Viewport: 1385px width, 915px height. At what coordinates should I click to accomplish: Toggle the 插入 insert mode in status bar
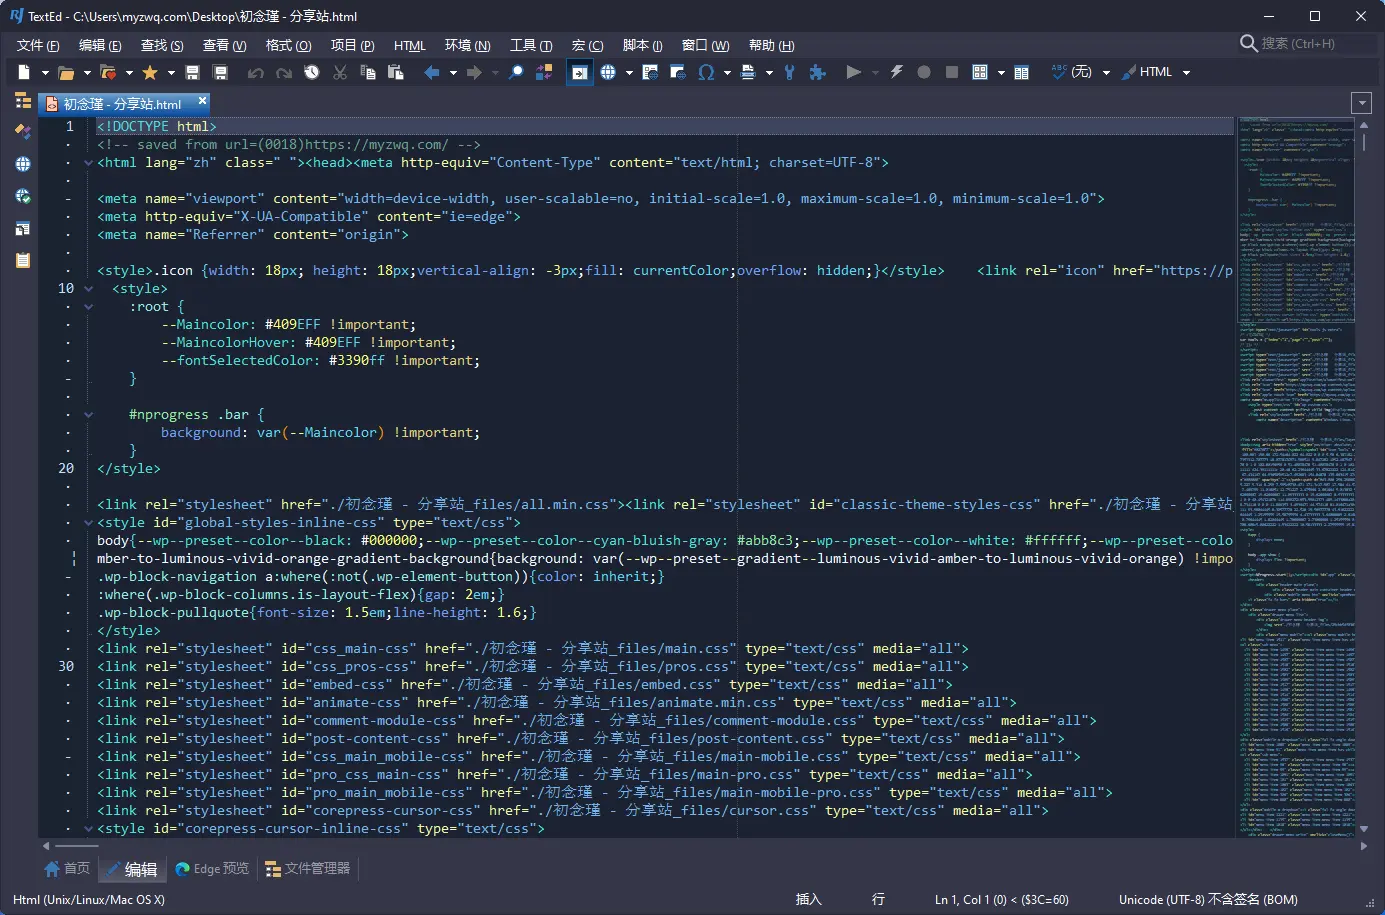(x=808, y=899)
